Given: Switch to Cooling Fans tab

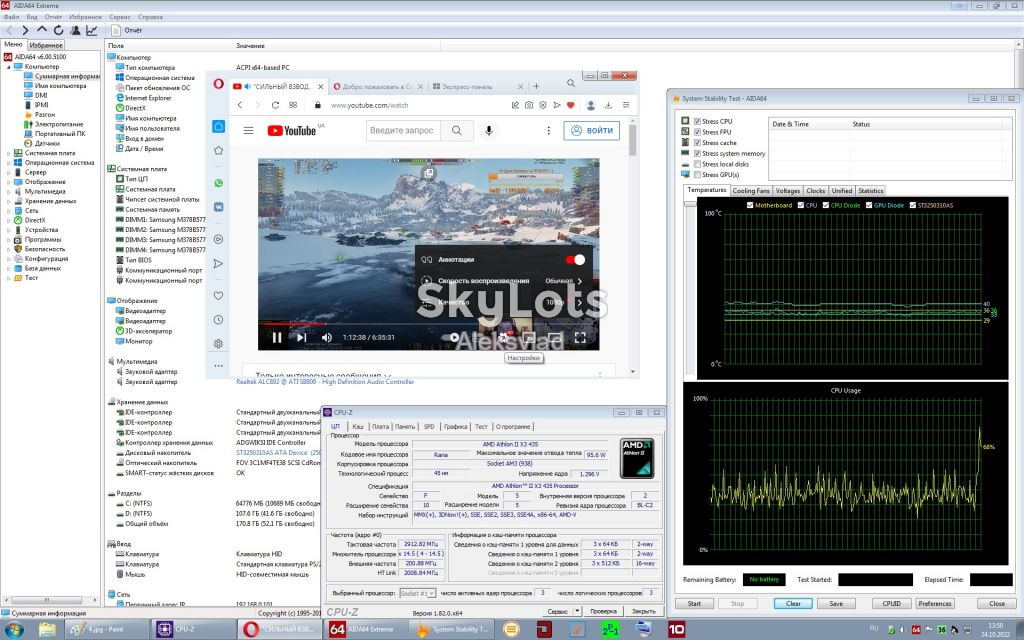Looking at the screenshot, I should click(x=751, y=191).
